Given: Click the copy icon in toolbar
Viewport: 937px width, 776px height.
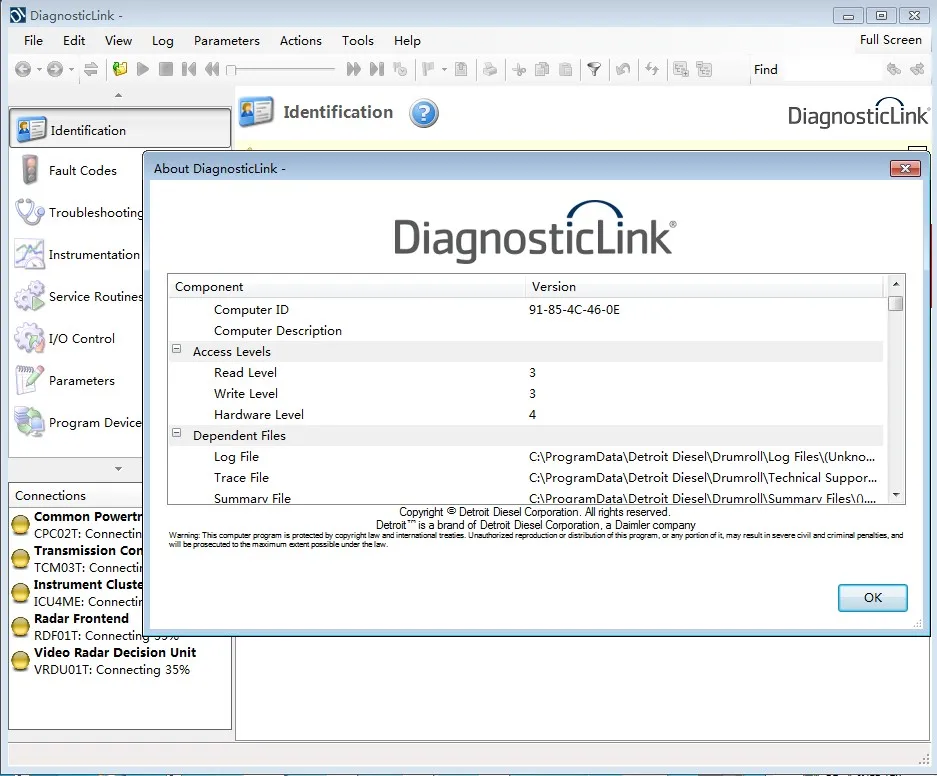Looking at the screenshot, I should (x=542, y=69).
